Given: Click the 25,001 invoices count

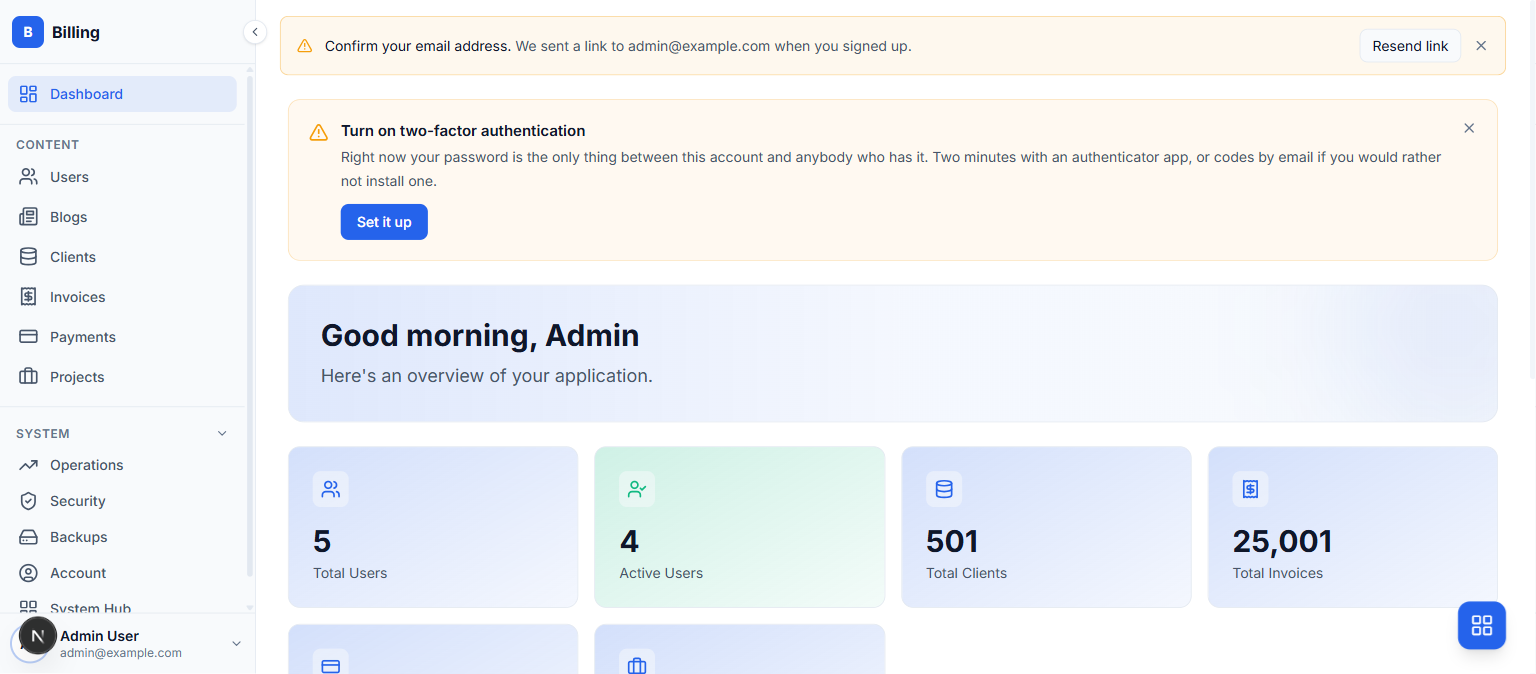Looking at the screenshot, I should 1282,541.
